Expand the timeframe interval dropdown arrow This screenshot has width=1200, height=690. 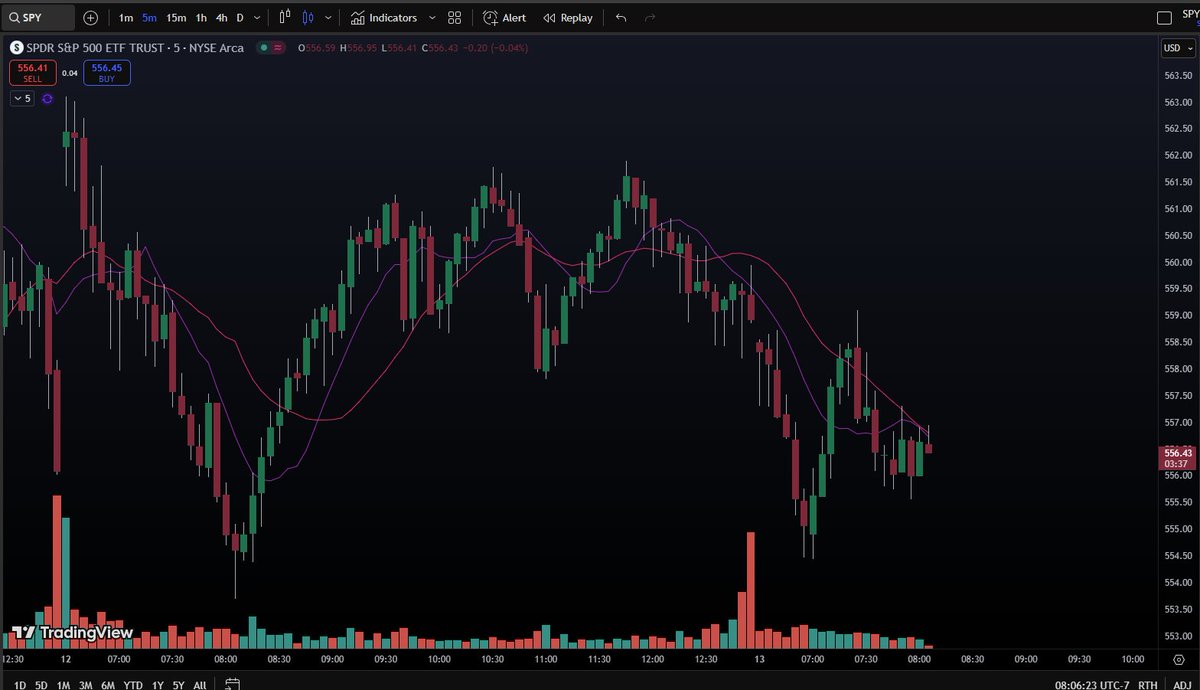(x=259, y=18)
